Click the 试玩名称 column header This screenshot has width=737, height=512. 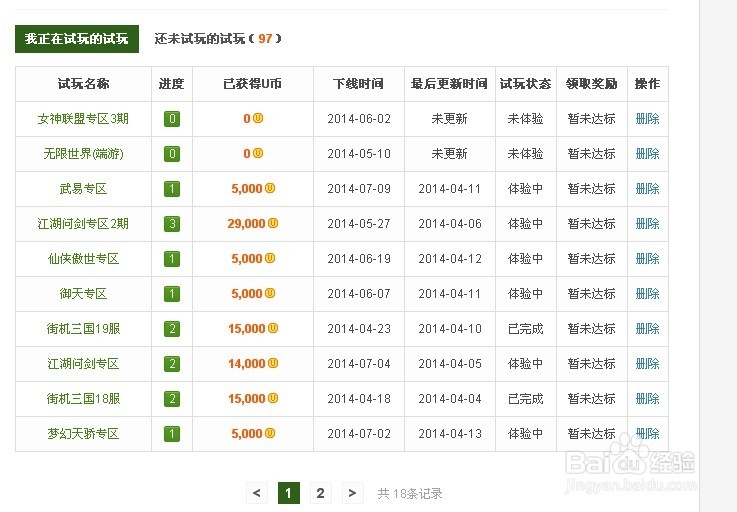(x=83, y=84)
